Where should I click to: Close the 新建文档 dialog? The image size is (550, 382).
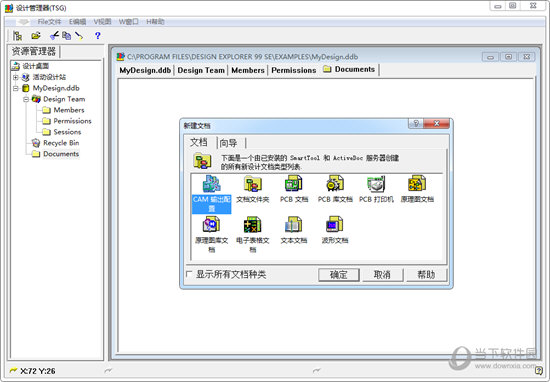437,123
